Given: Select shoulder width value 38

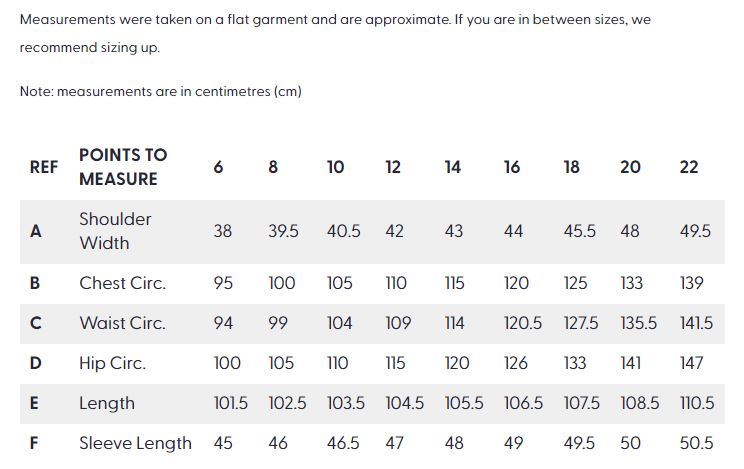Looking at the screenshot, I should (x=223, y=231).
